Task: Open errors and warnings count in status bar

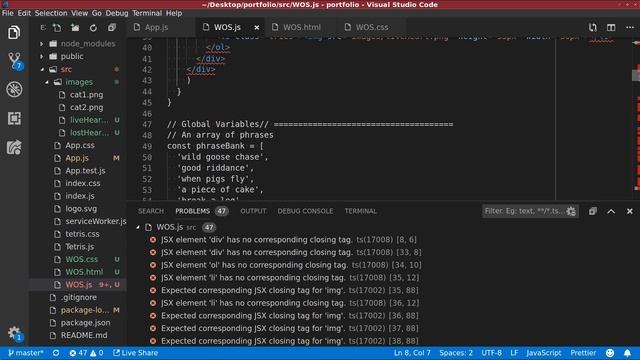Action: [x=86, y=353]
